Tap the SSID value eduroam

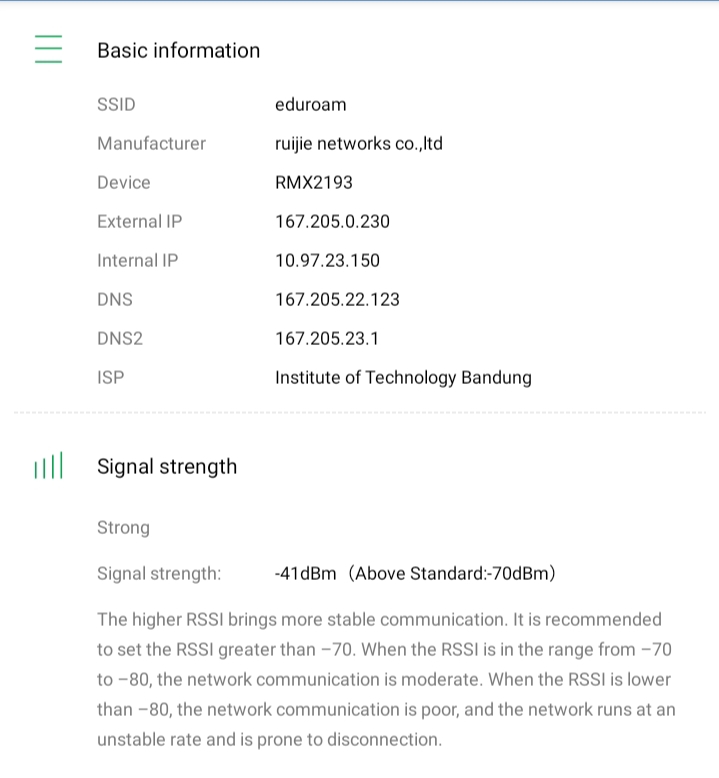pyautogui.click(x=310, y=104)
